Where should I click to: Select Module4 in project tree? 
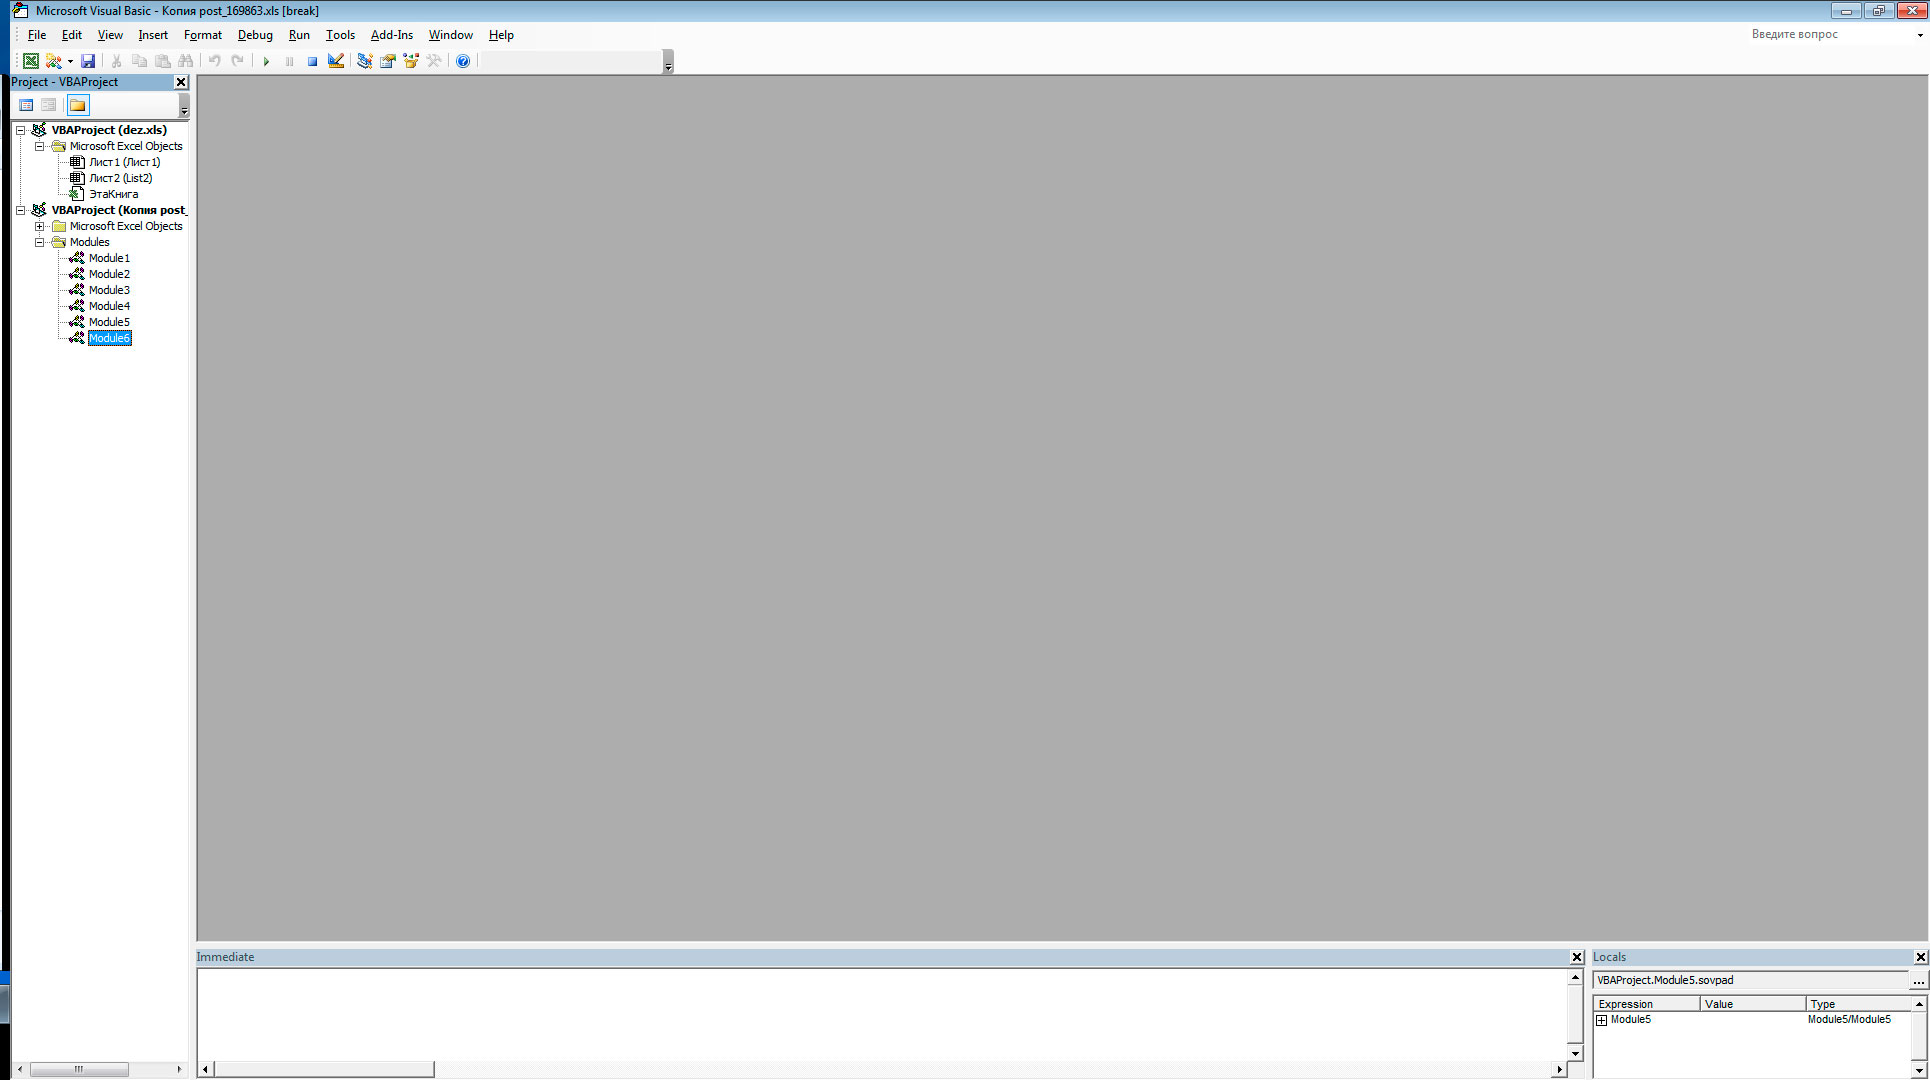(109, 306)
